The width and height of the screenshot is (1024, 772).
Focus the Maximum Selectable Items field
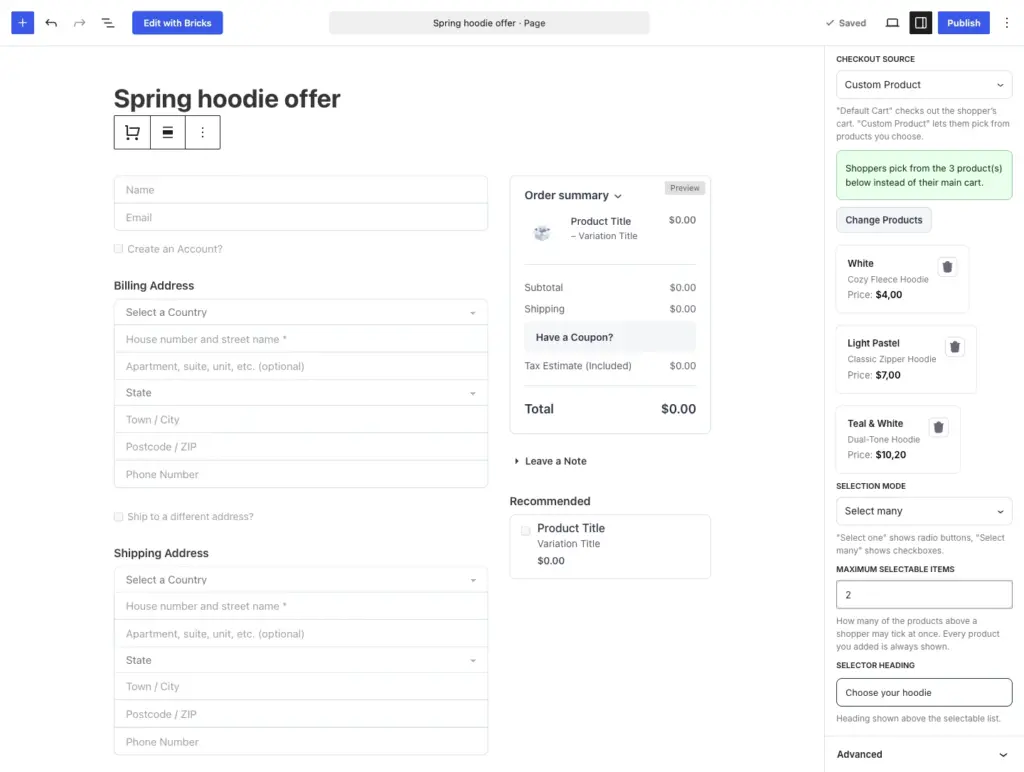tap(923, 595)
